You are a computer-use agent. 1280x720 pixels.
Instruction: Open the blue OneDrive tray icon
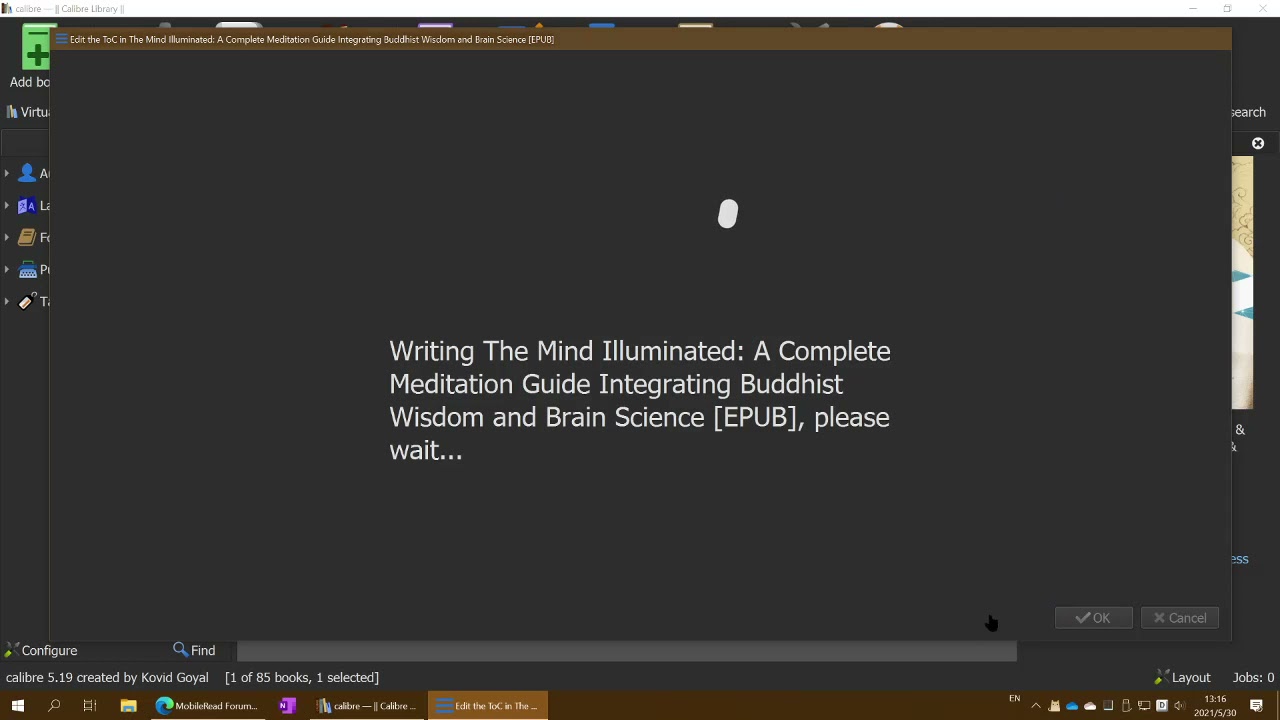pyautogui.click(x=1072, y=706)
